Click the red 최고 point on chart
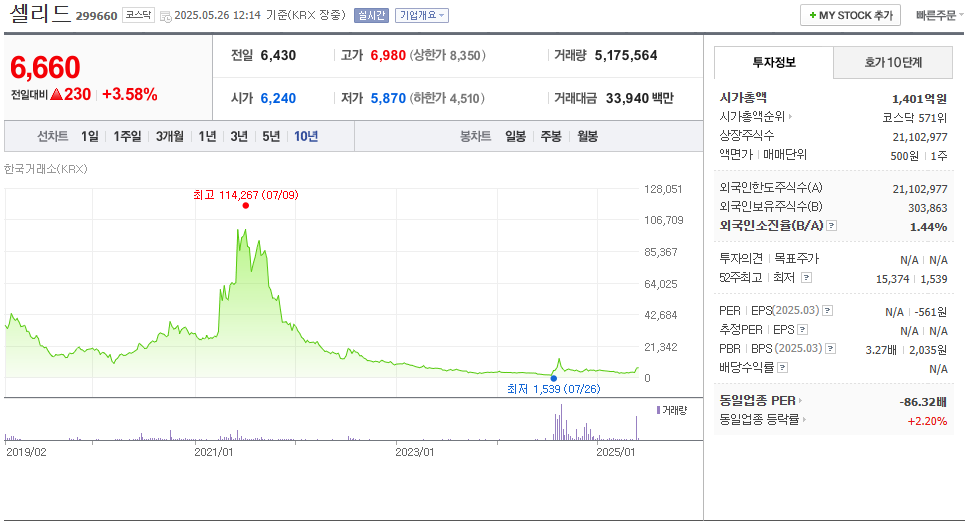967x521 pixels. 245,205
